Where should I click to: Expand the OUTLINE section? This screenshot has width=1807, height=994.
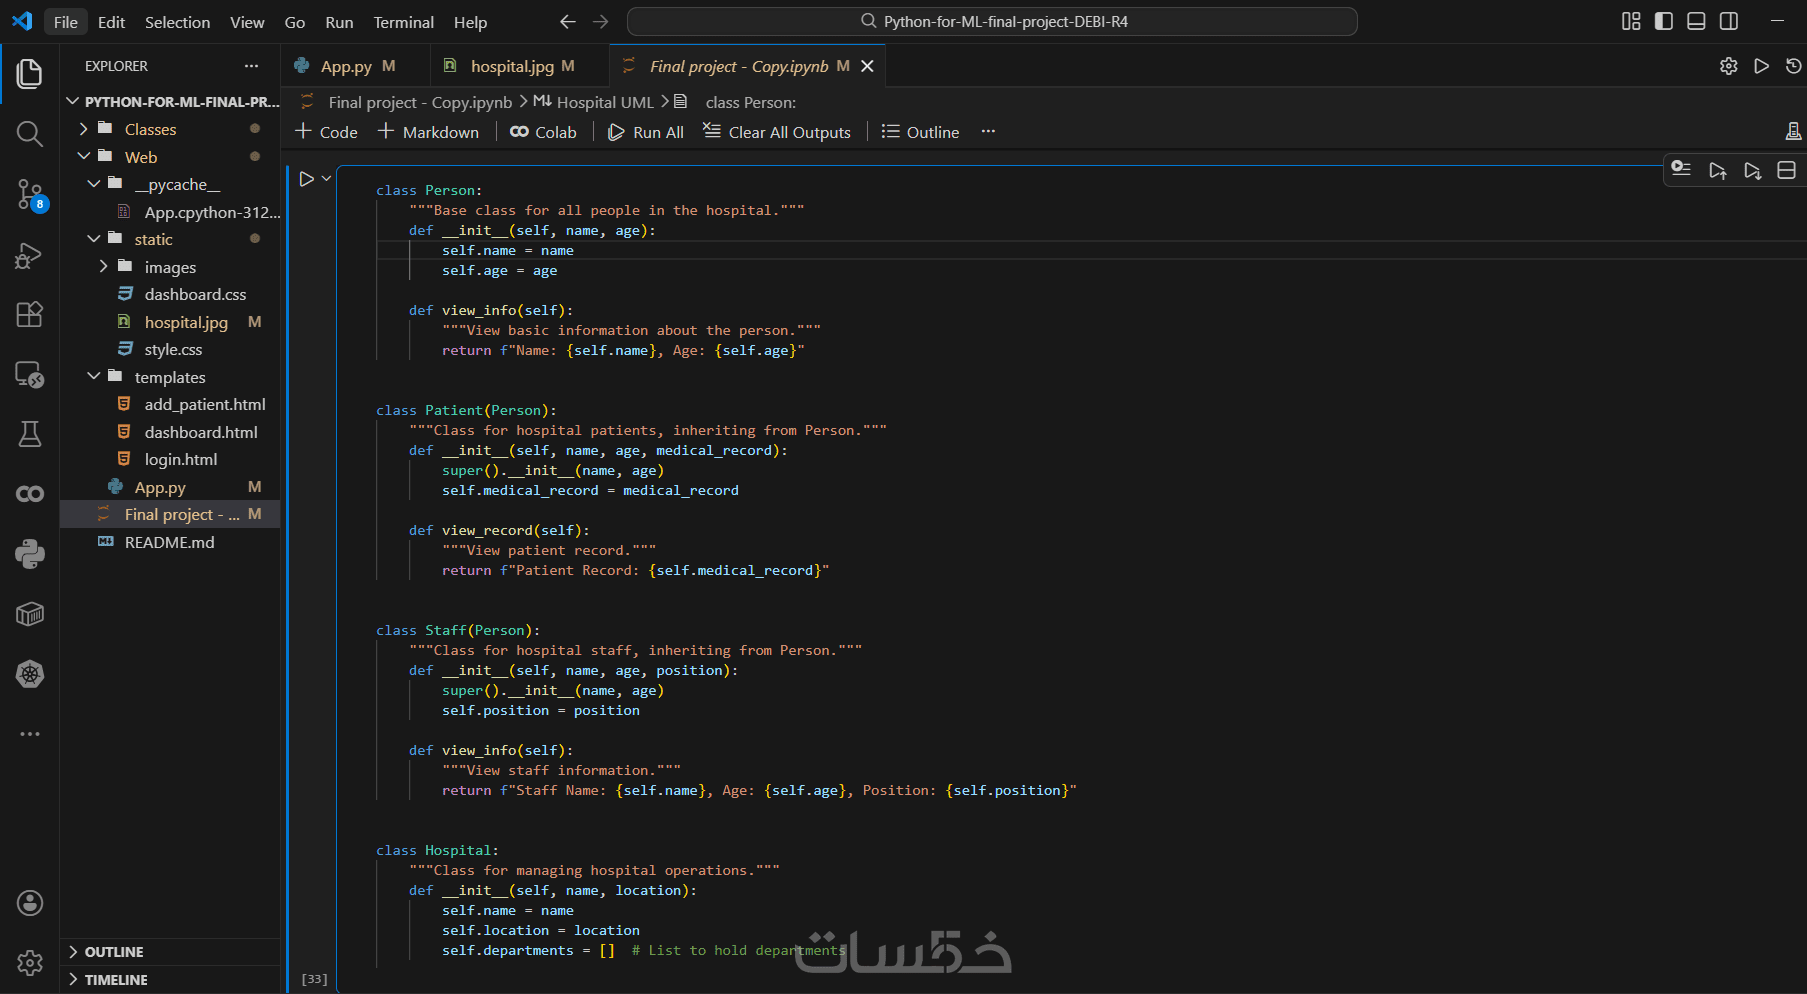(114, 952)
